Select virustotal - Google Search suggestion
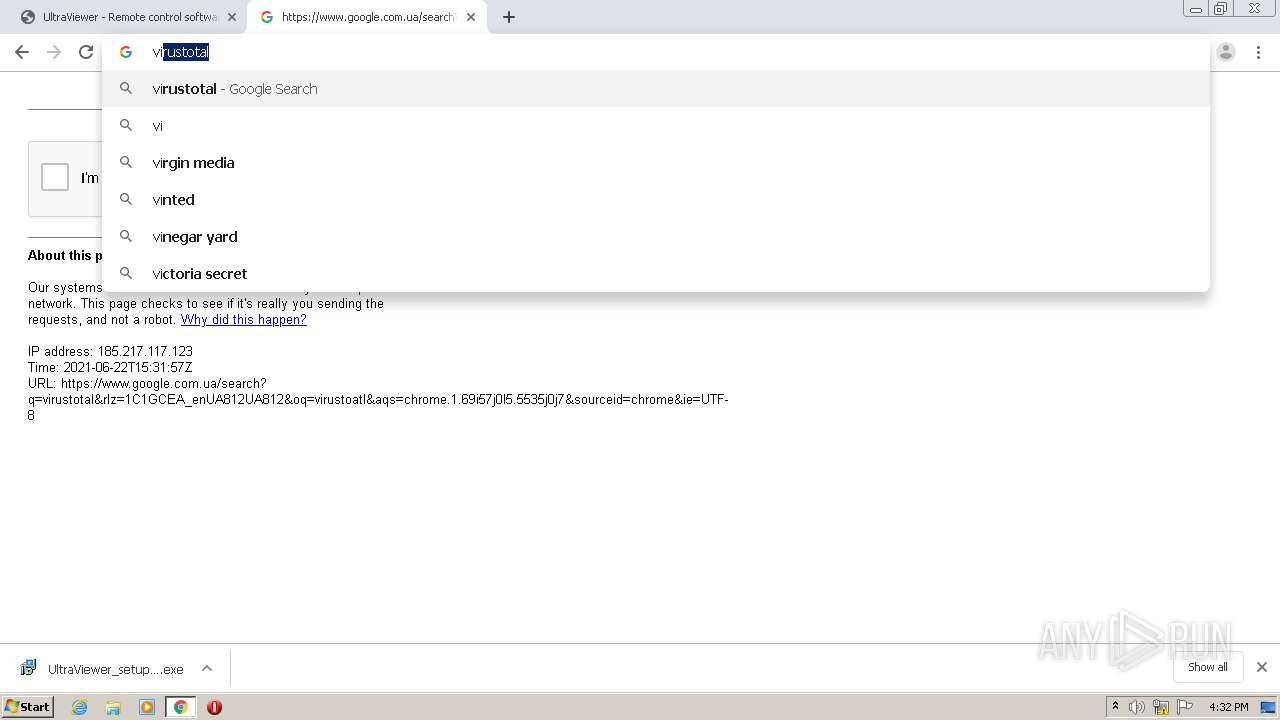1280x720 pixels. [656, 89]
